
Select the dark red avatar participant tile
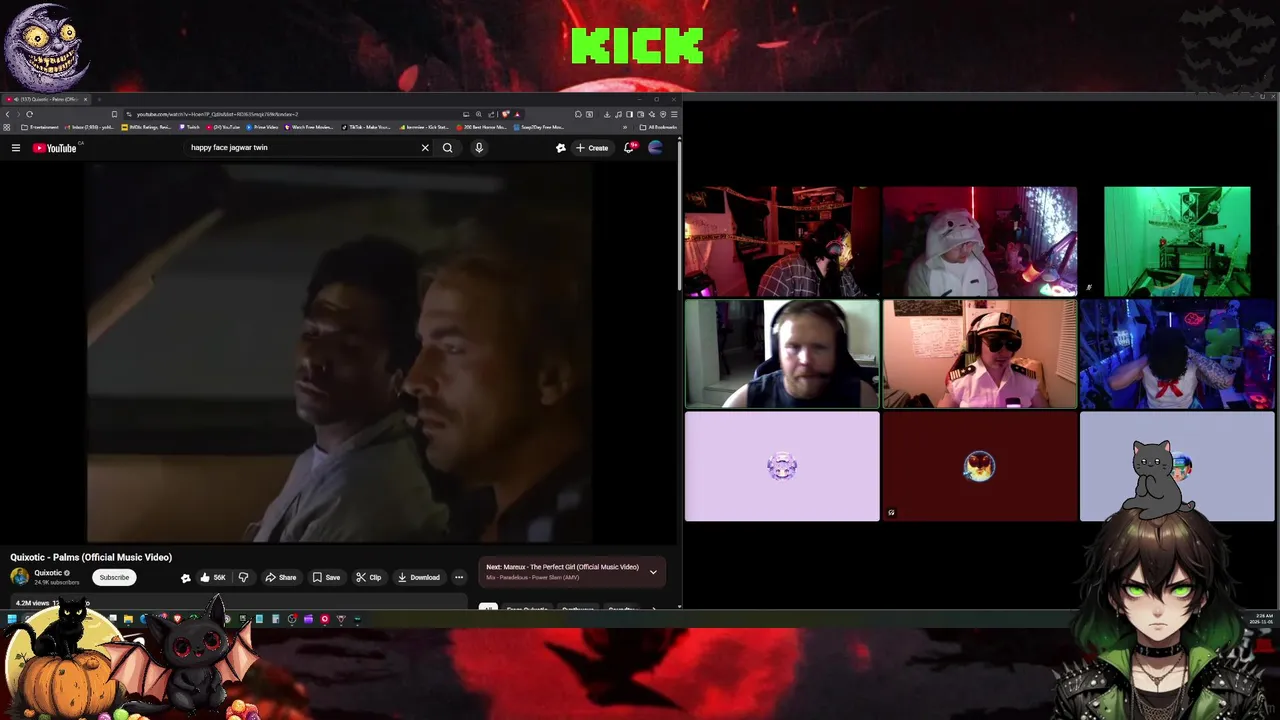click(980, 467)
